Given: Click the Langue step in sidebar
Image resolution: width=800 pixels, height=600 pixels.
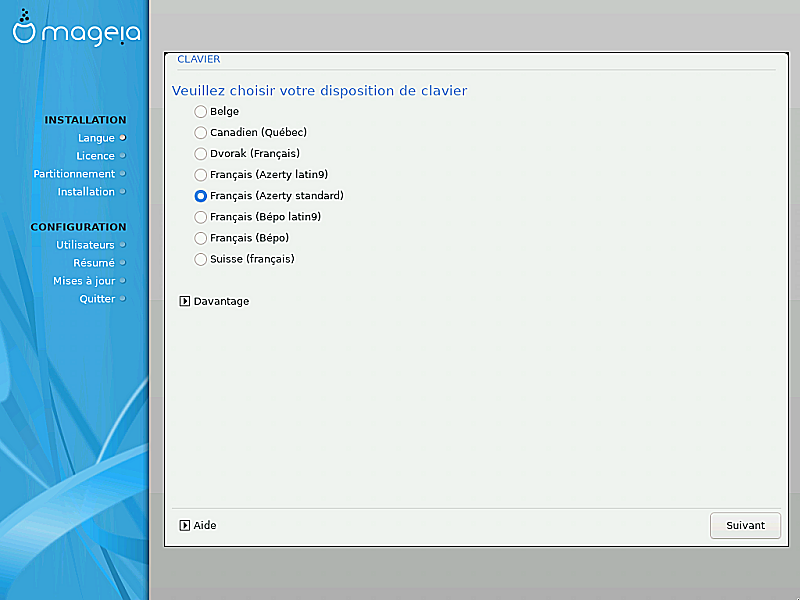Looking at the screenshot, I should (97, 138).
